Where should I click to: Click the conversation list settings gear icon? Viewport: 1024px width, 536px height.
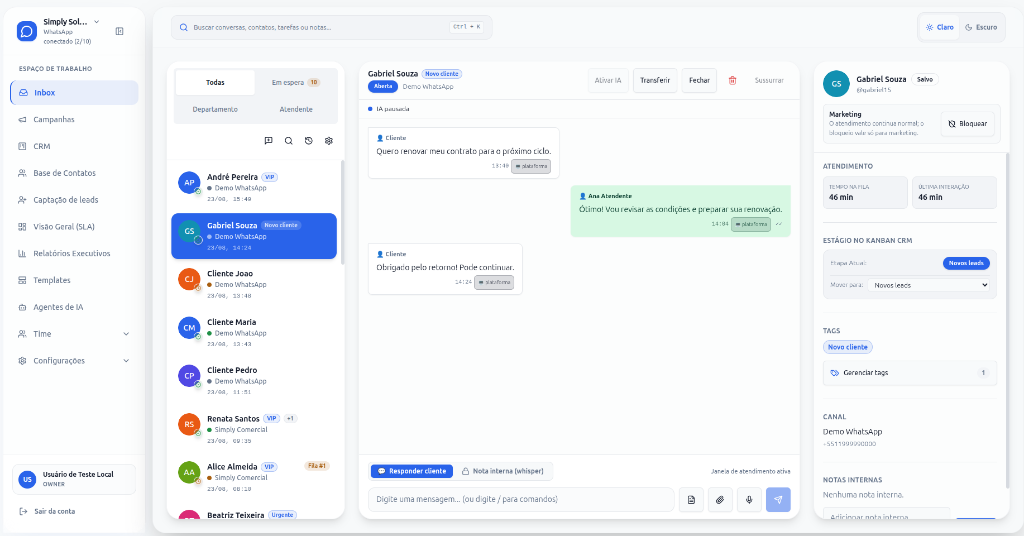tap(329, 141)
